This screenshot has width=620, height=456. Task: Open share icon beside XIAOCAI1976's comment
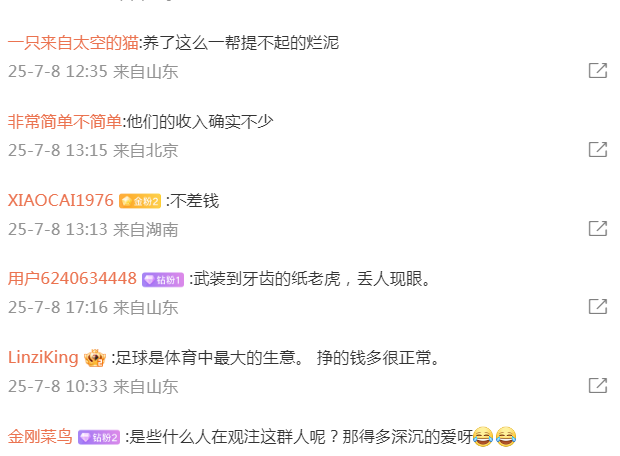click(598, 228)
